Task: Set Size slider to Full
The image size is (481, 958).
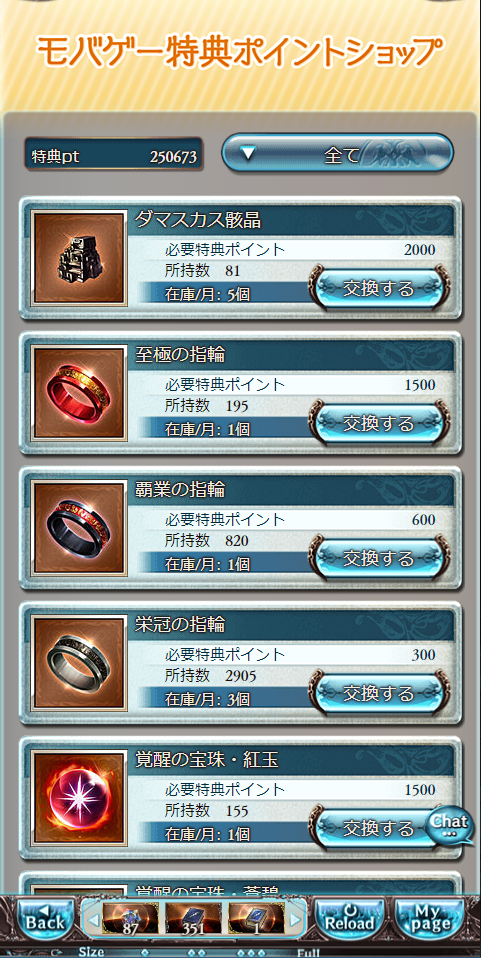Action: (x=309, y=953)
